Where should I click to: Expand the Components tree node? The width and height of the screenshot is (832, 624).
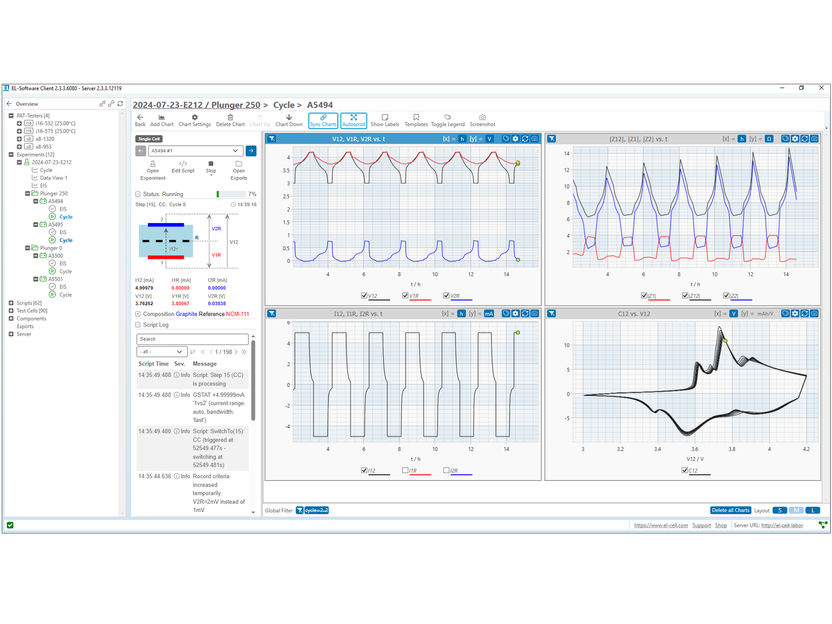click(11, 318)
